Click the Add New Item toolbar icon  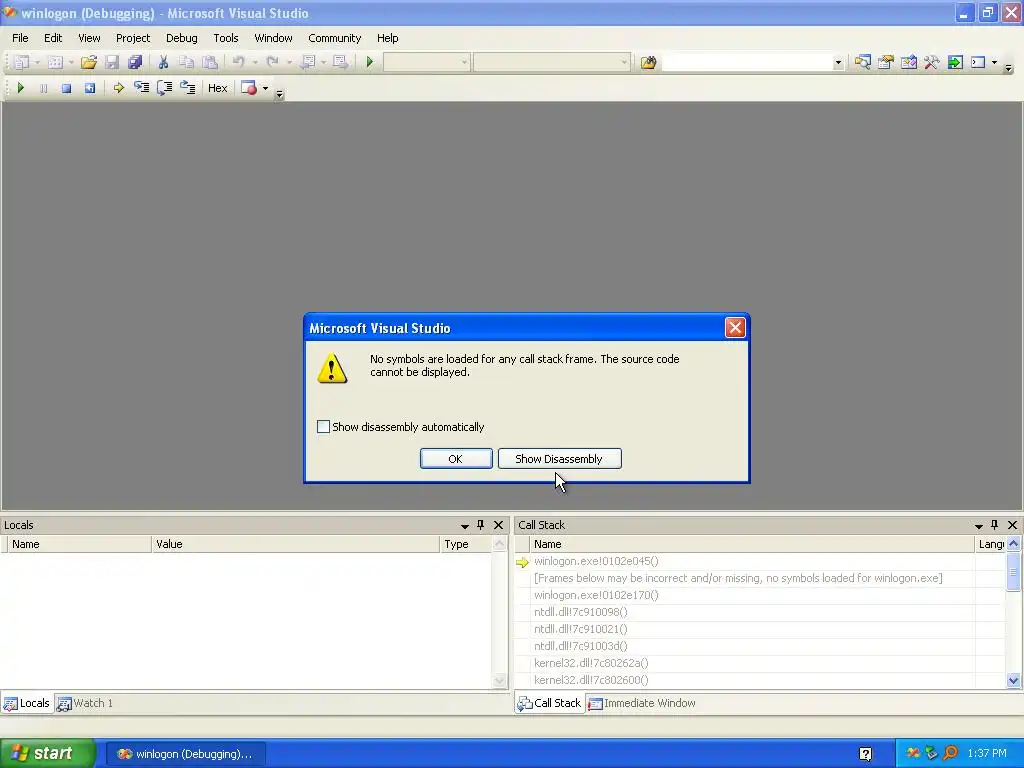click(x=56, y=62)
